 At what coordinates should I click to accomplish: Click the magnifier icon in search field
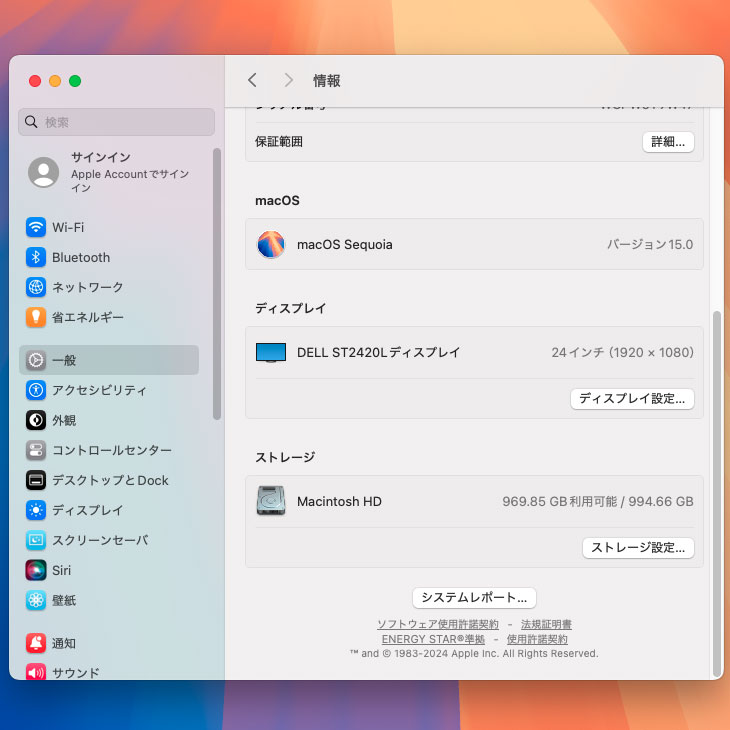[31, 122]
